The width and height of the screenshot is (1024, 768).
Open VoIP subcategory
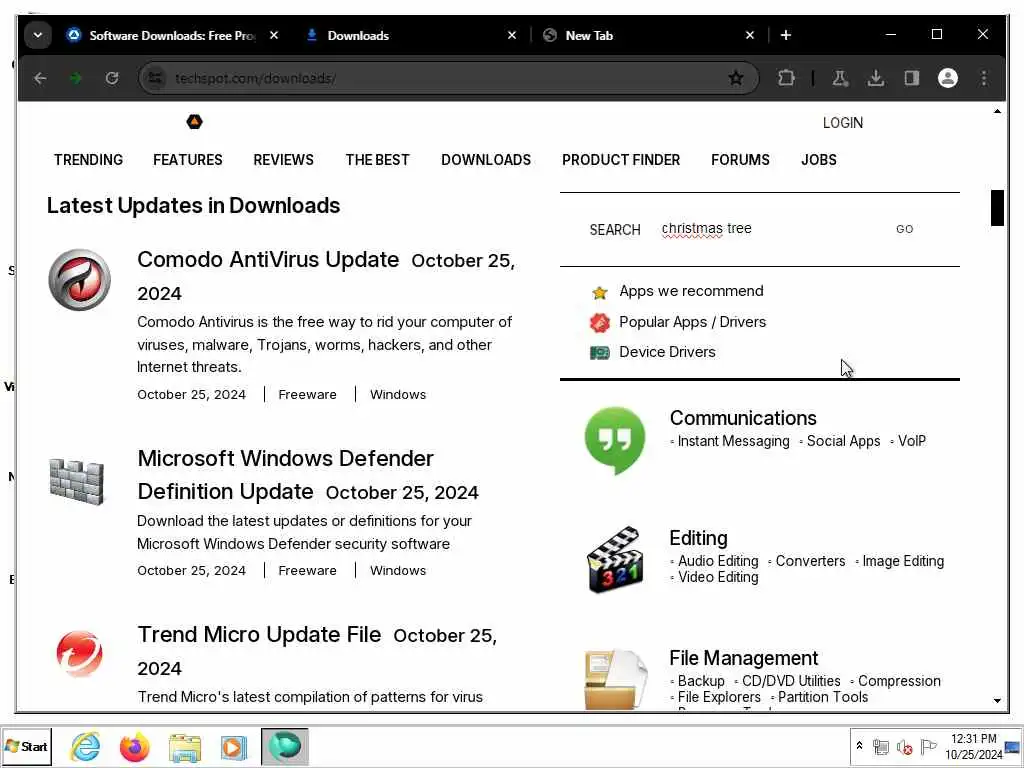912,441
